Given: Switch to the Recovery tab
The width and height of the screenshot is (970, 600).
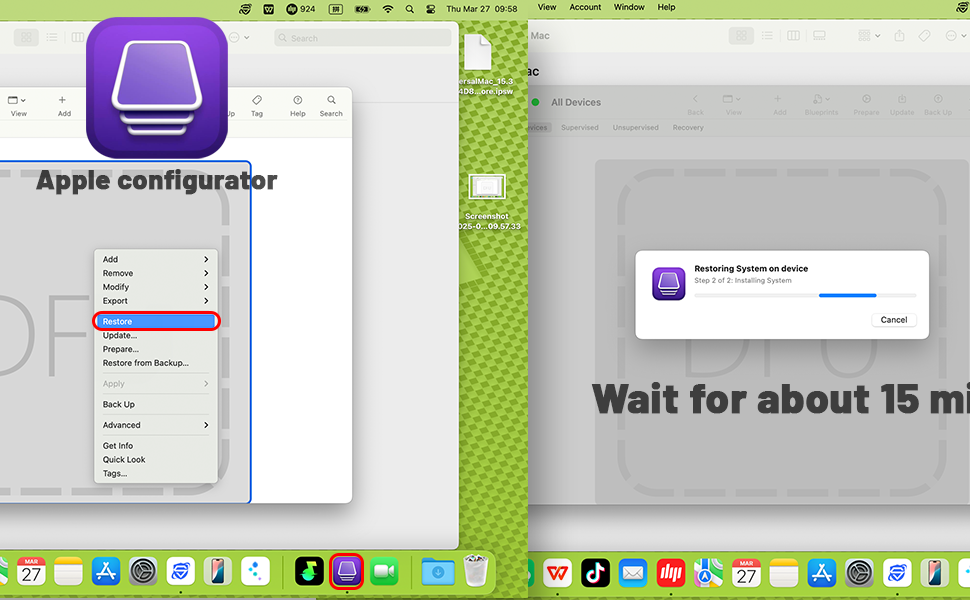Looking at the screenshot, I should point(688,127).
